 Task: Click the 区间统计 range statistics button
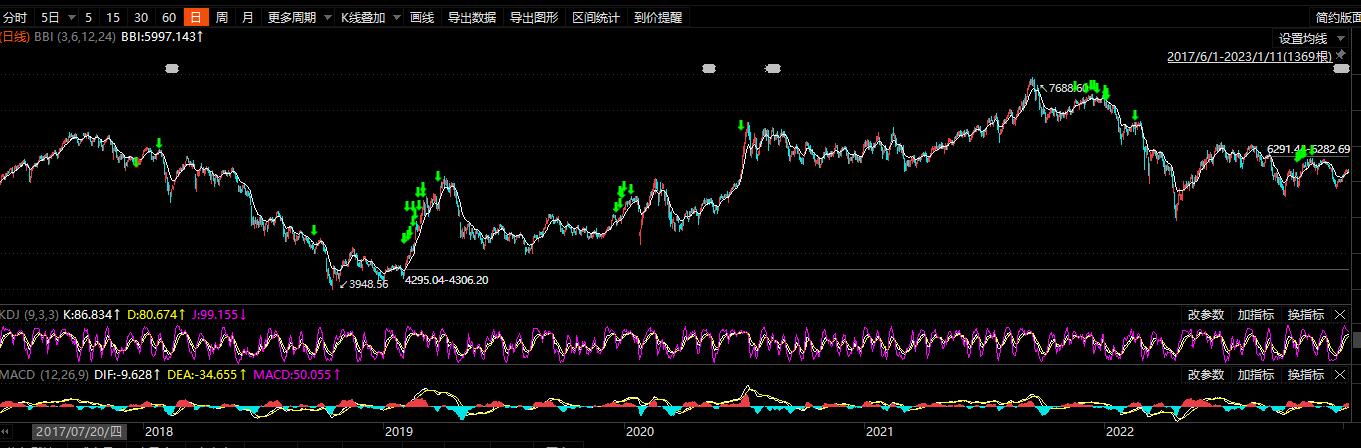(x=596, y=18)
